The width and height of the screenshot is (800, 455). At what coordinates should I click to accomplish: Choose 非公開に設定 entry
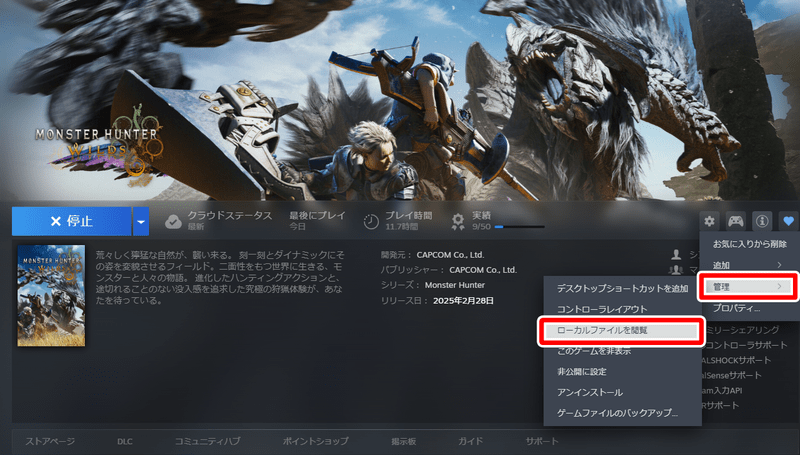622,372
